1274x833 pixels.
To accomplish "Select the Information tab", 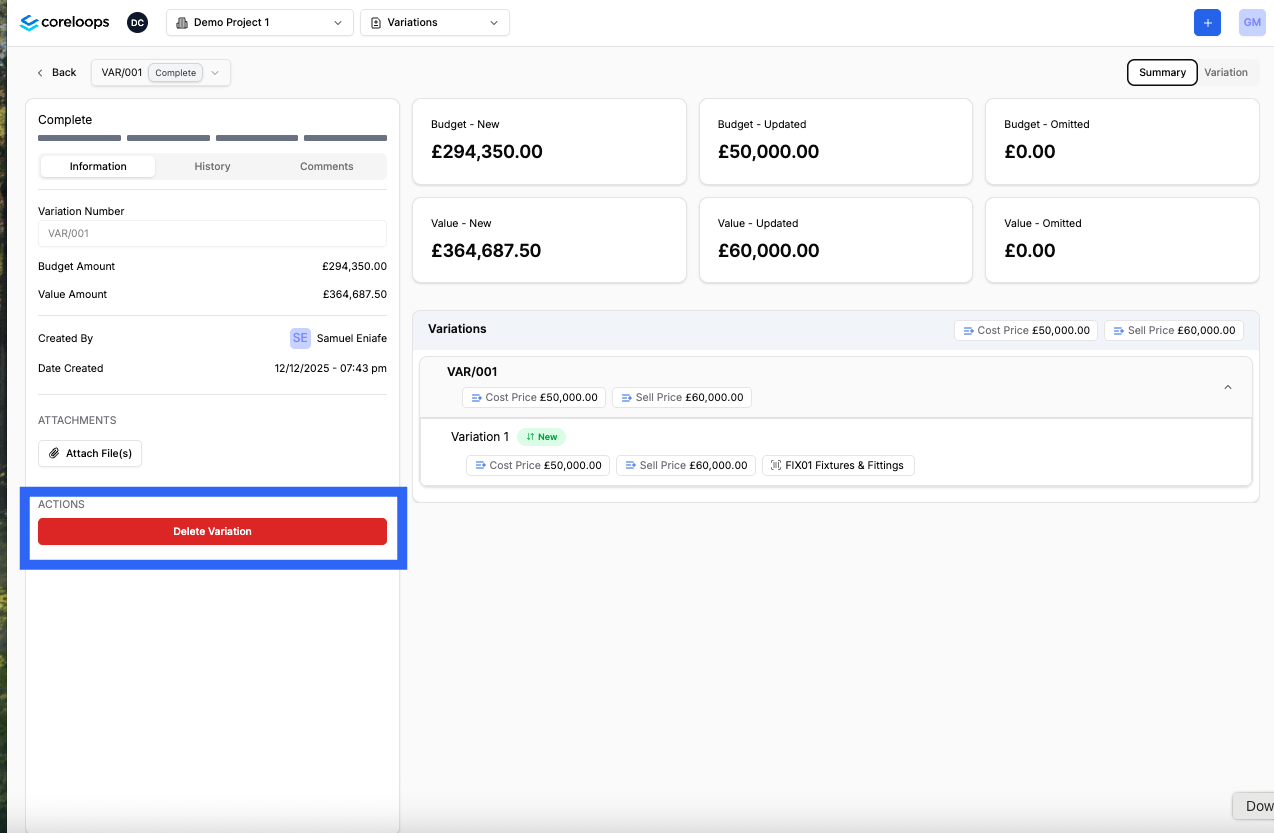I will (x=98, y=166).
